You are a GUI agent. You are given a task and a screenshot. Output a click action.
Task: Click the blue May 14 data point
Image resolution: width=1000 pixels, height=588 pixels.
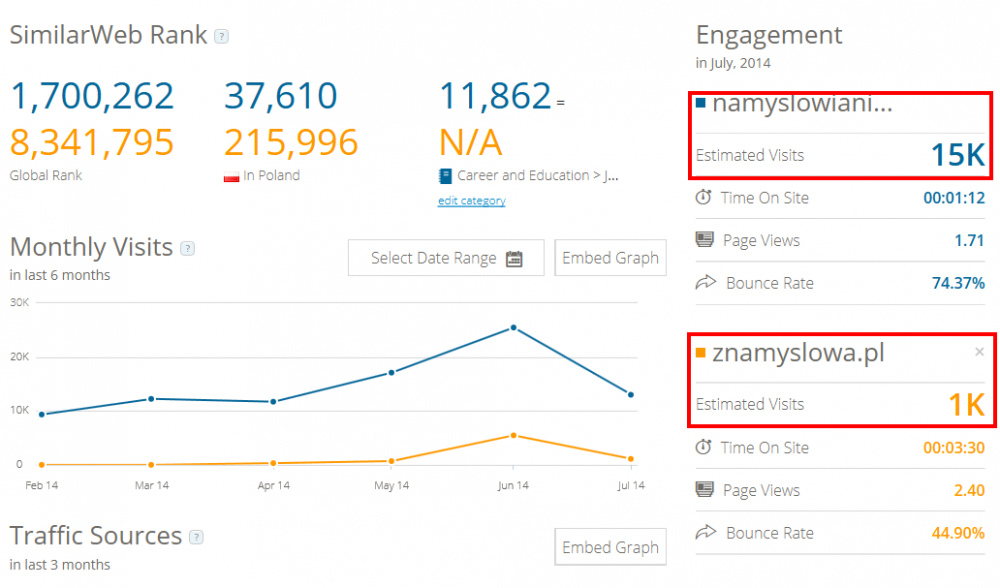pyautogui.click(x=392, y=372)
